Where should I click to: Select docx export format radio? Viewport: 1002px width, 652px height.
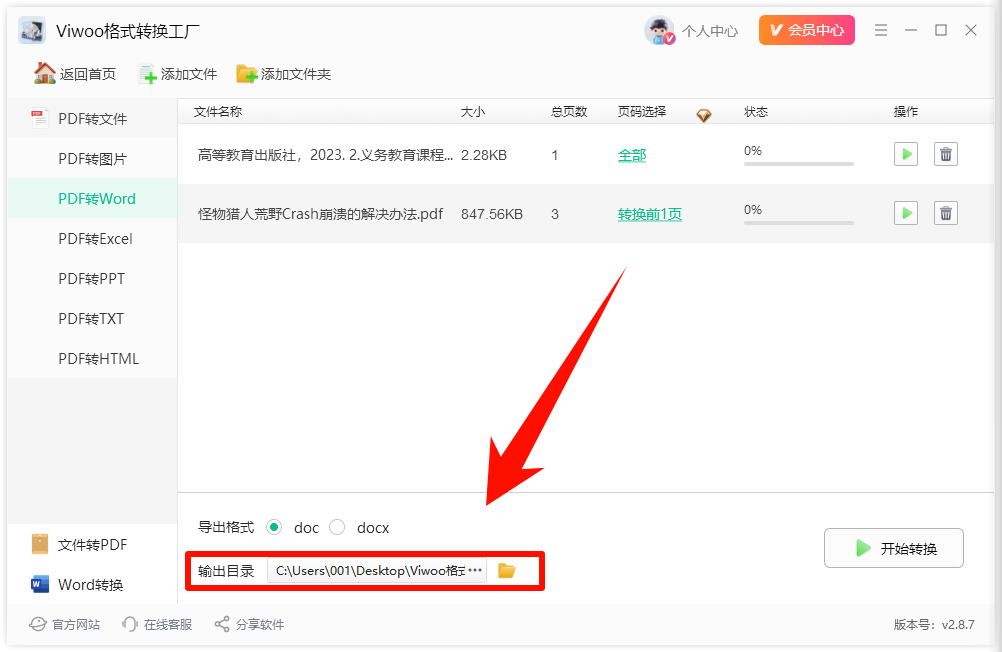click(337, 527)
